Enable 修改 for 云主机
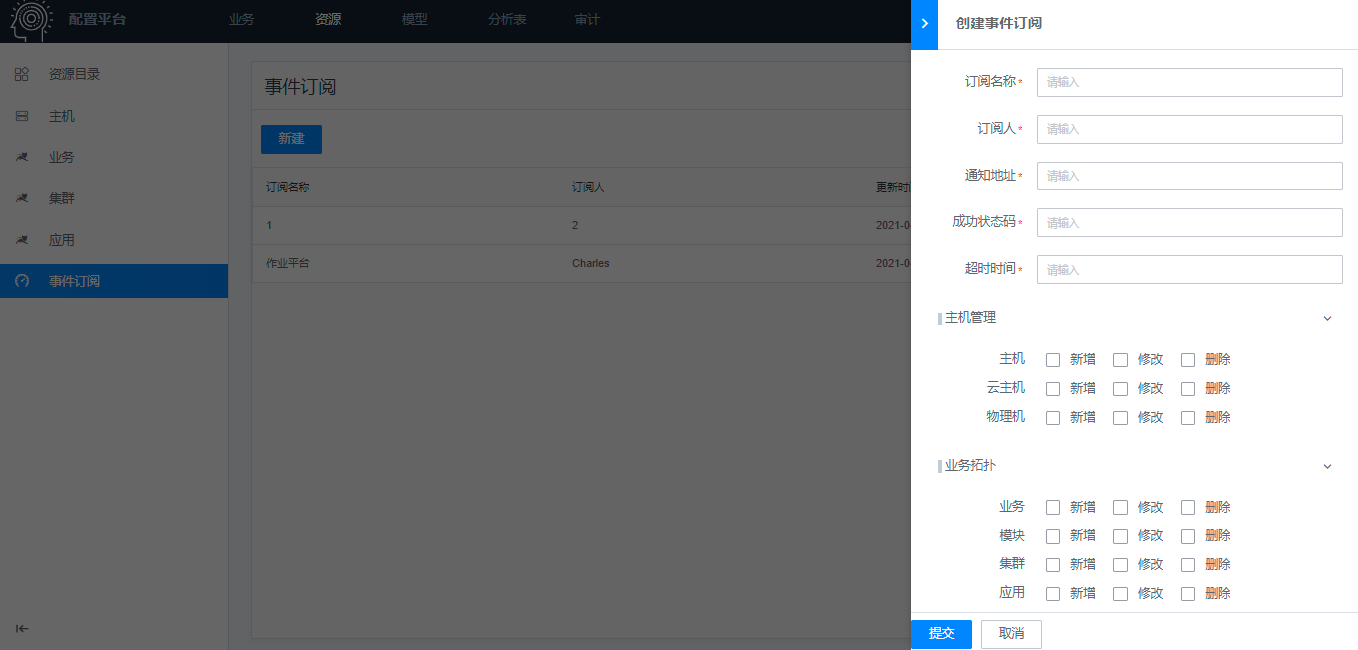The width and height of the screenshot is (1358, 650). (1120, 389)
